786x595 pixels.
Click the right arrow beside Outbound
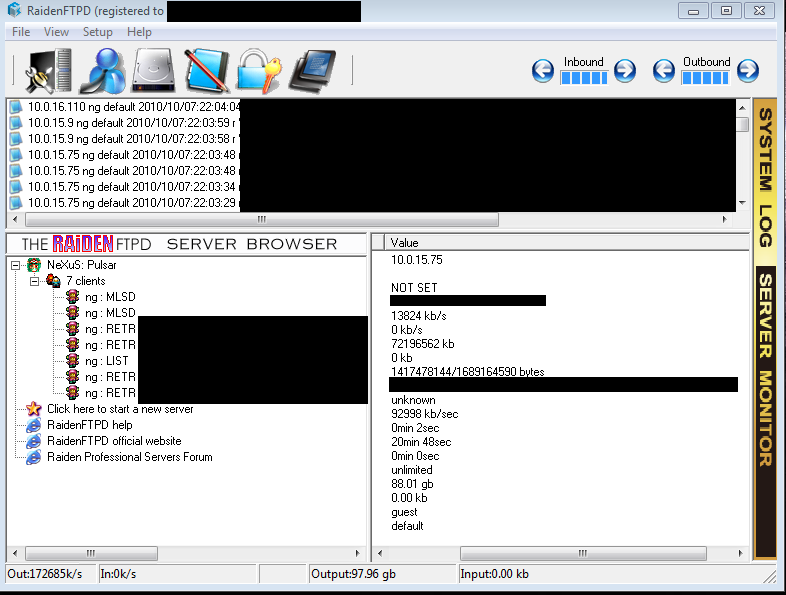click(747, 71)
